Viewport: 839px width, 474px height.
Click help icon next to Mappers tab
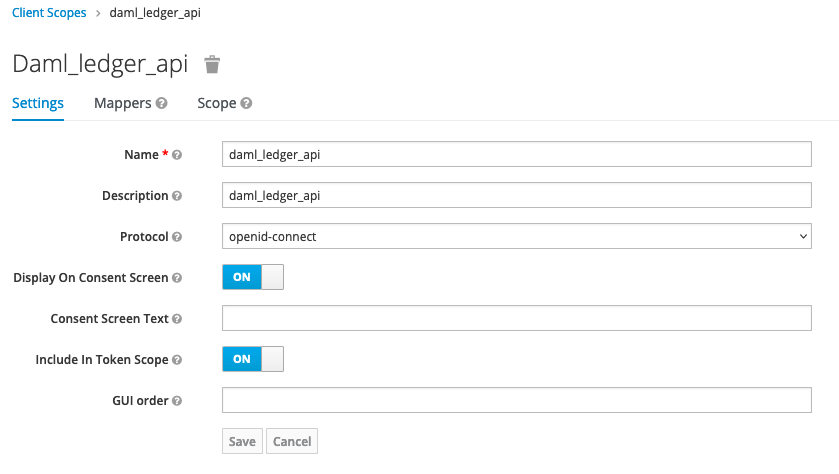[162, 103]
